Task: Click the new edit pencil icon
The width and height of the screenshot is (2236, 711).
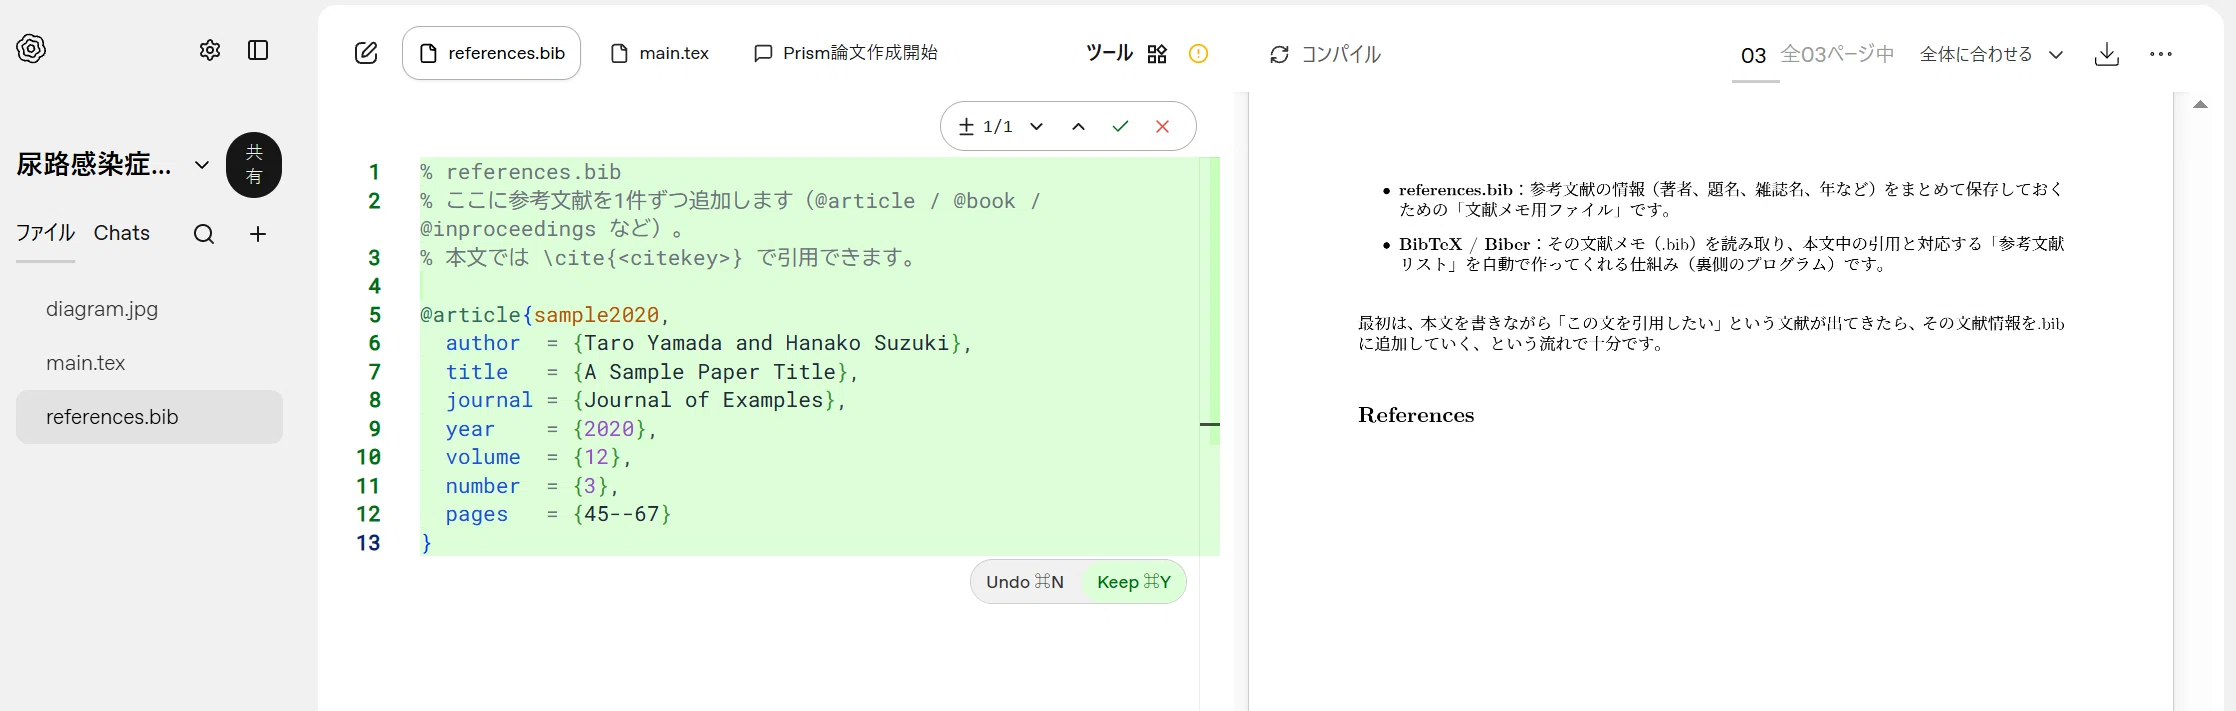Action: [366, 53]
